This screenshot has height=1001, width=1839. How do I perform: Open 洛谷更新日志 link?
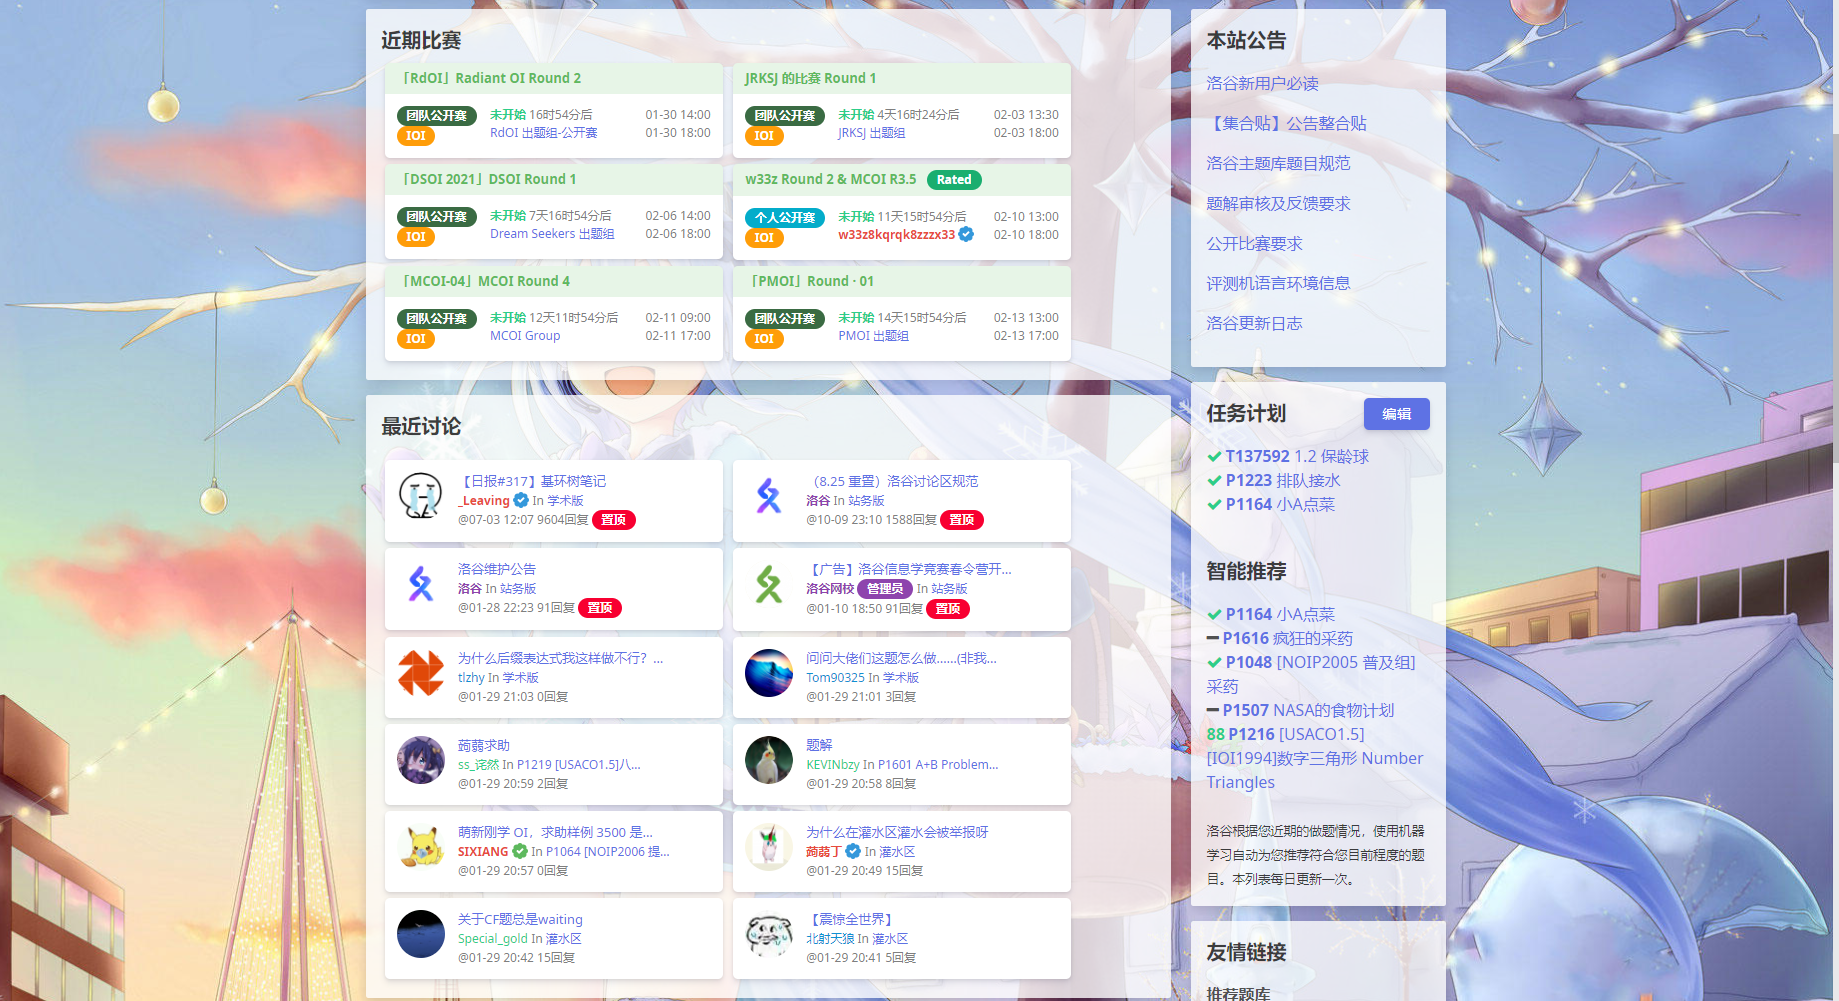[1254, 323]
